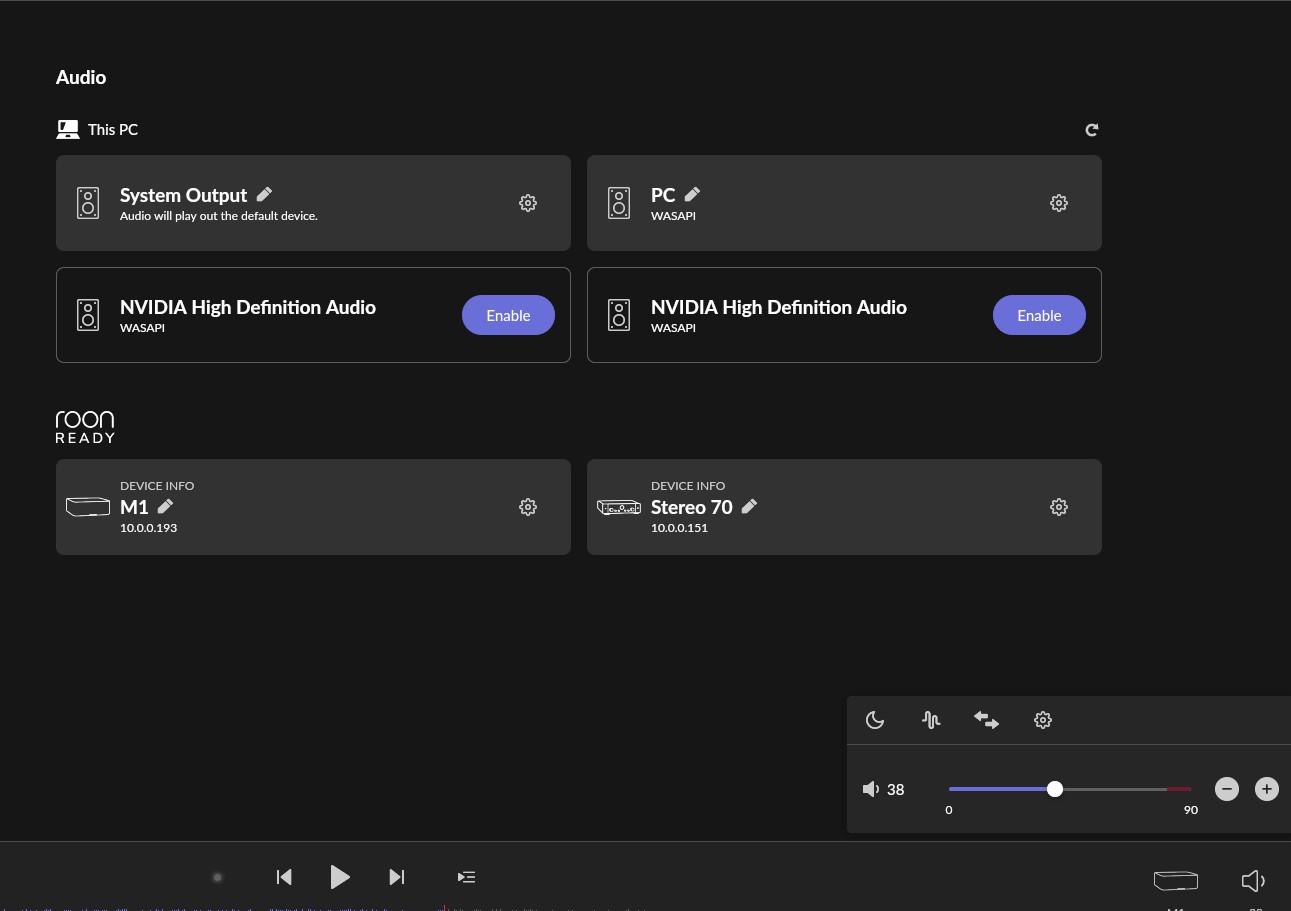Click the This PC computer icon
This screenshot has width=1291, height=911.
coord(68,129)
